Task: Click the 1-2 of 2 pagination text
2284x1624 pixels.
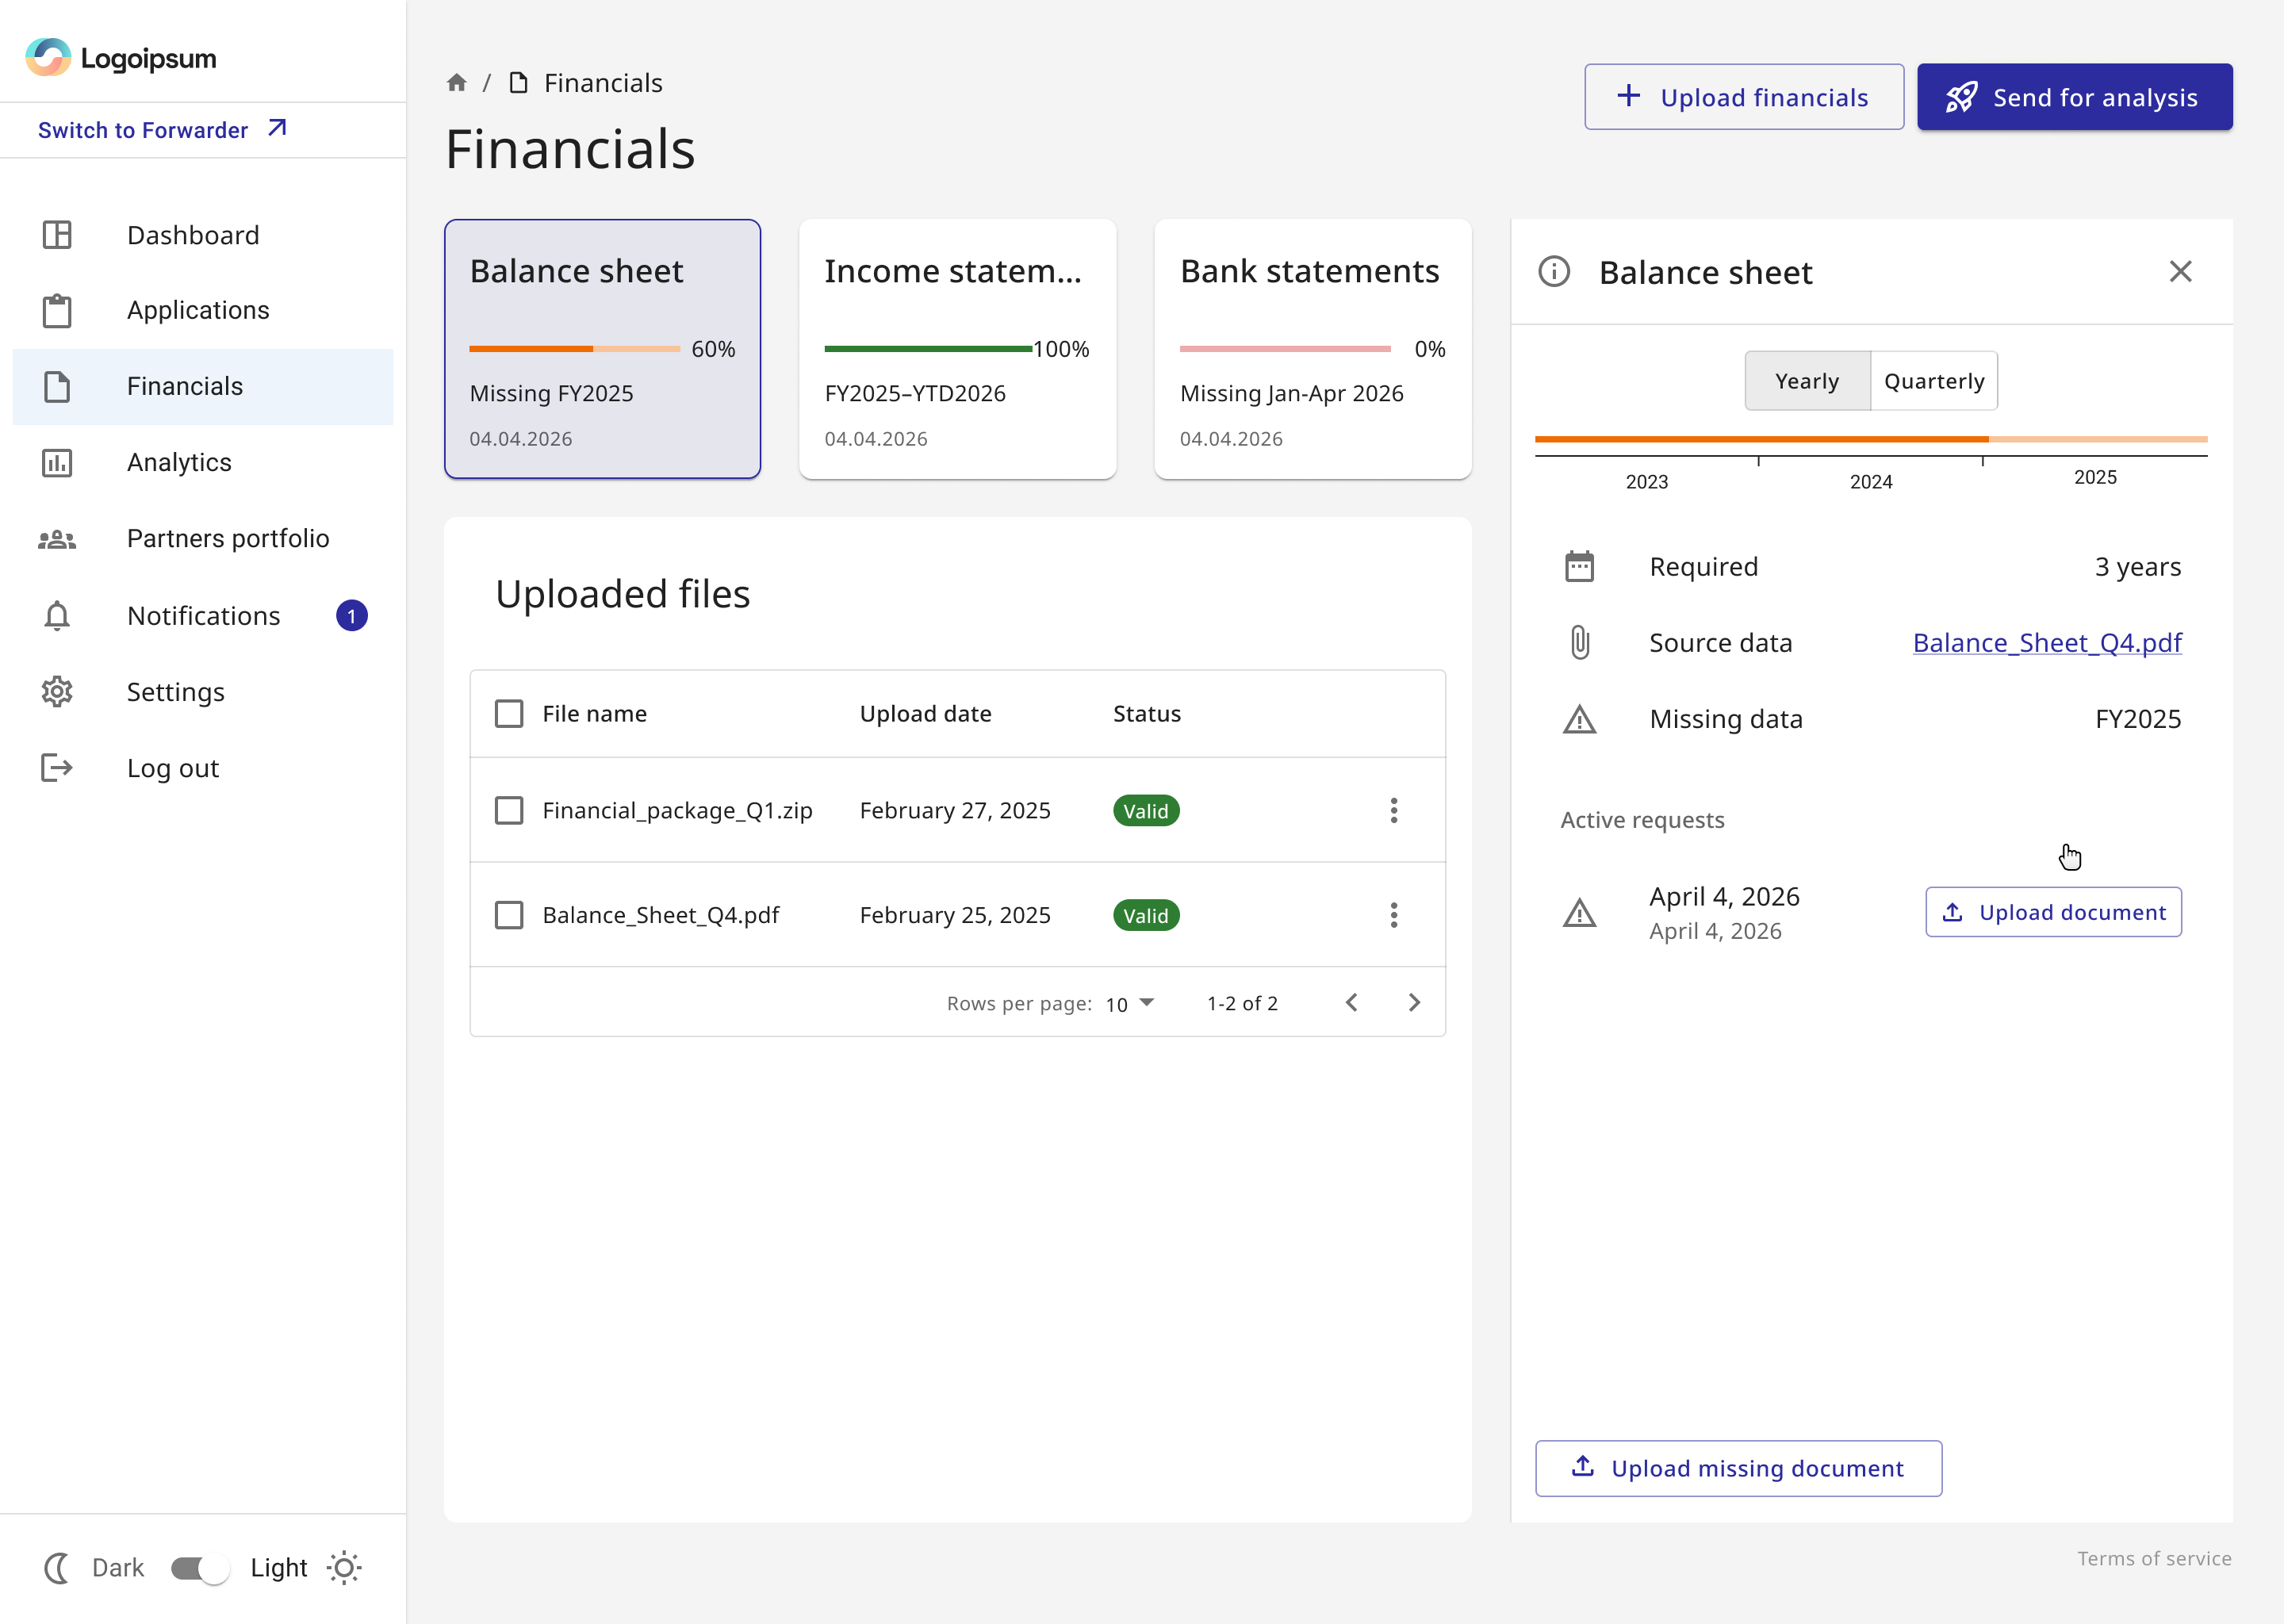Action: [x=1242, y=1003]
